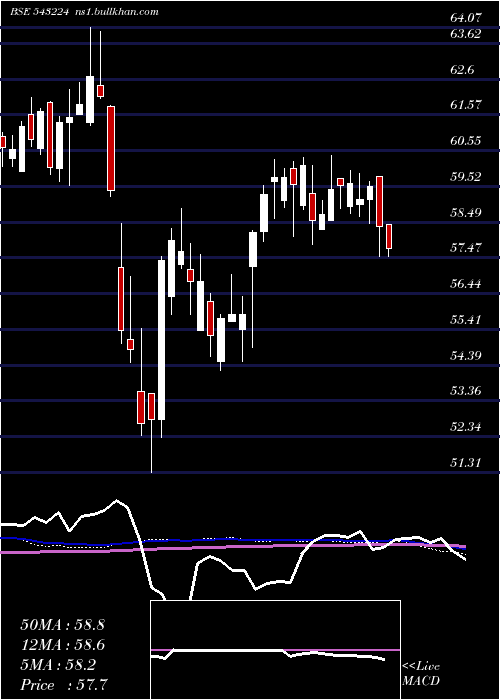Click the ns1.bullkhan.com watermark text
The image size is (500, 700).
point(116,12)
